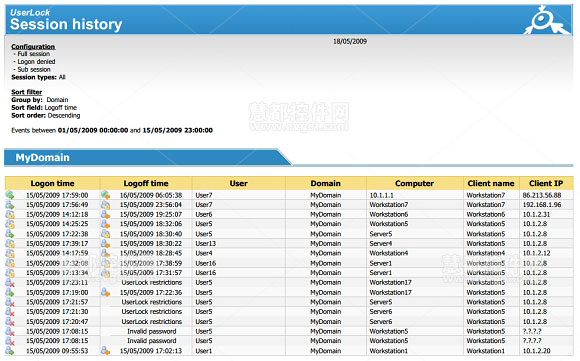Image resolution: width=580 pixels, height=361 pixels.
Task: Click the Configuration heading link
Action: click(x=33, y=47)
